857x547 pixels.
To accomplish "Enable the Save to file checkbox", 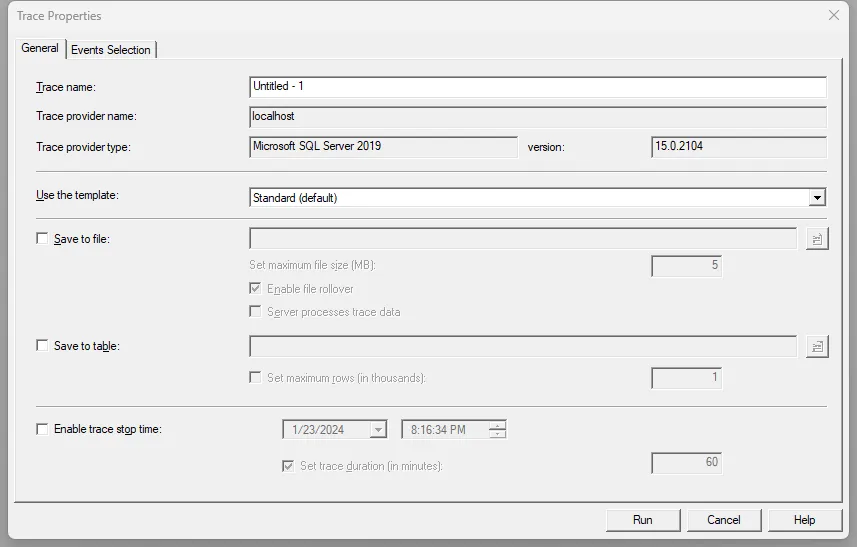I will click(x=42, y=239).
